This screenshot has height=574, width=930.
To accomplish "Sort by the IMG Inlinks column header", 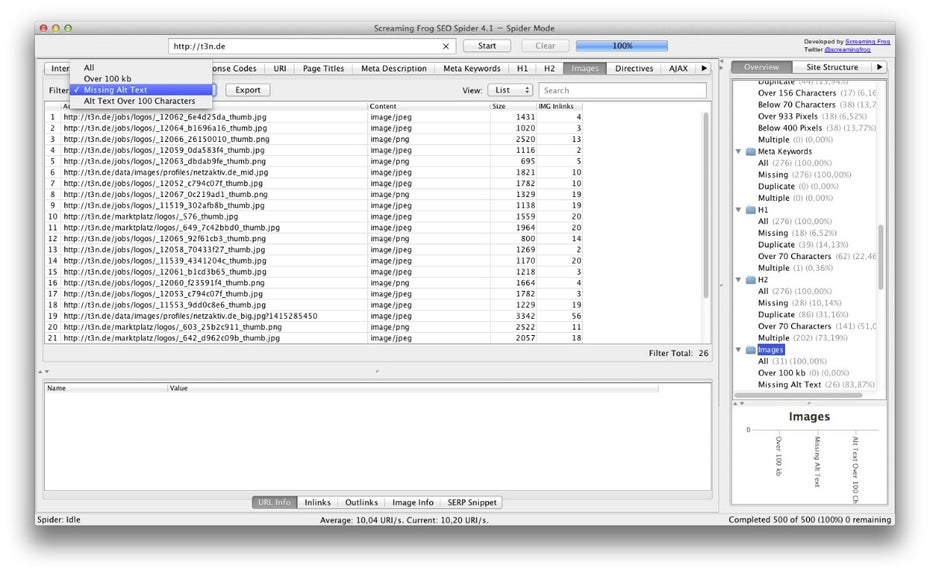I will pyautogui.click(x=559, y=106).
